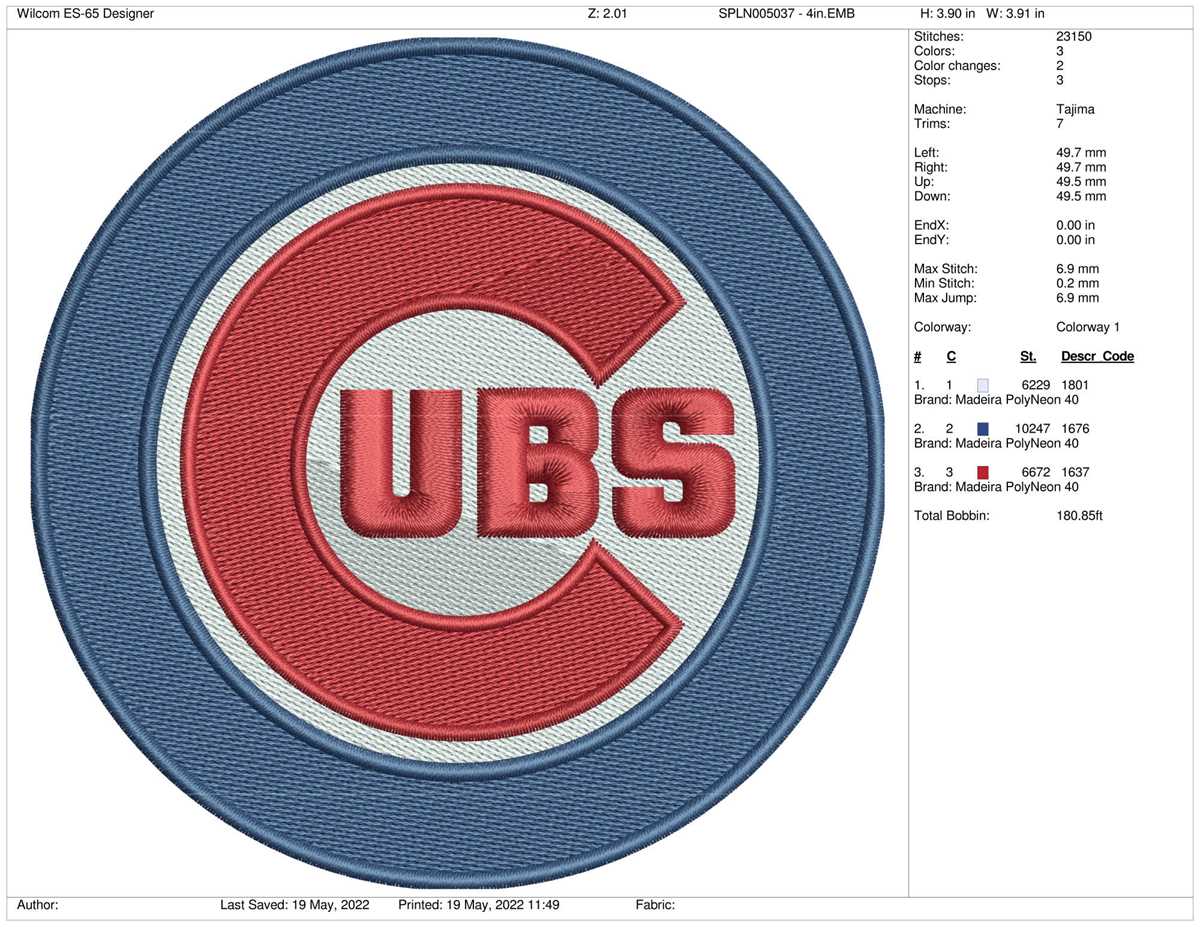This screenshot has width=1200, height=927.
Task: Click stitch count '10247' for color 2
Action: (x=1032, y=429)
